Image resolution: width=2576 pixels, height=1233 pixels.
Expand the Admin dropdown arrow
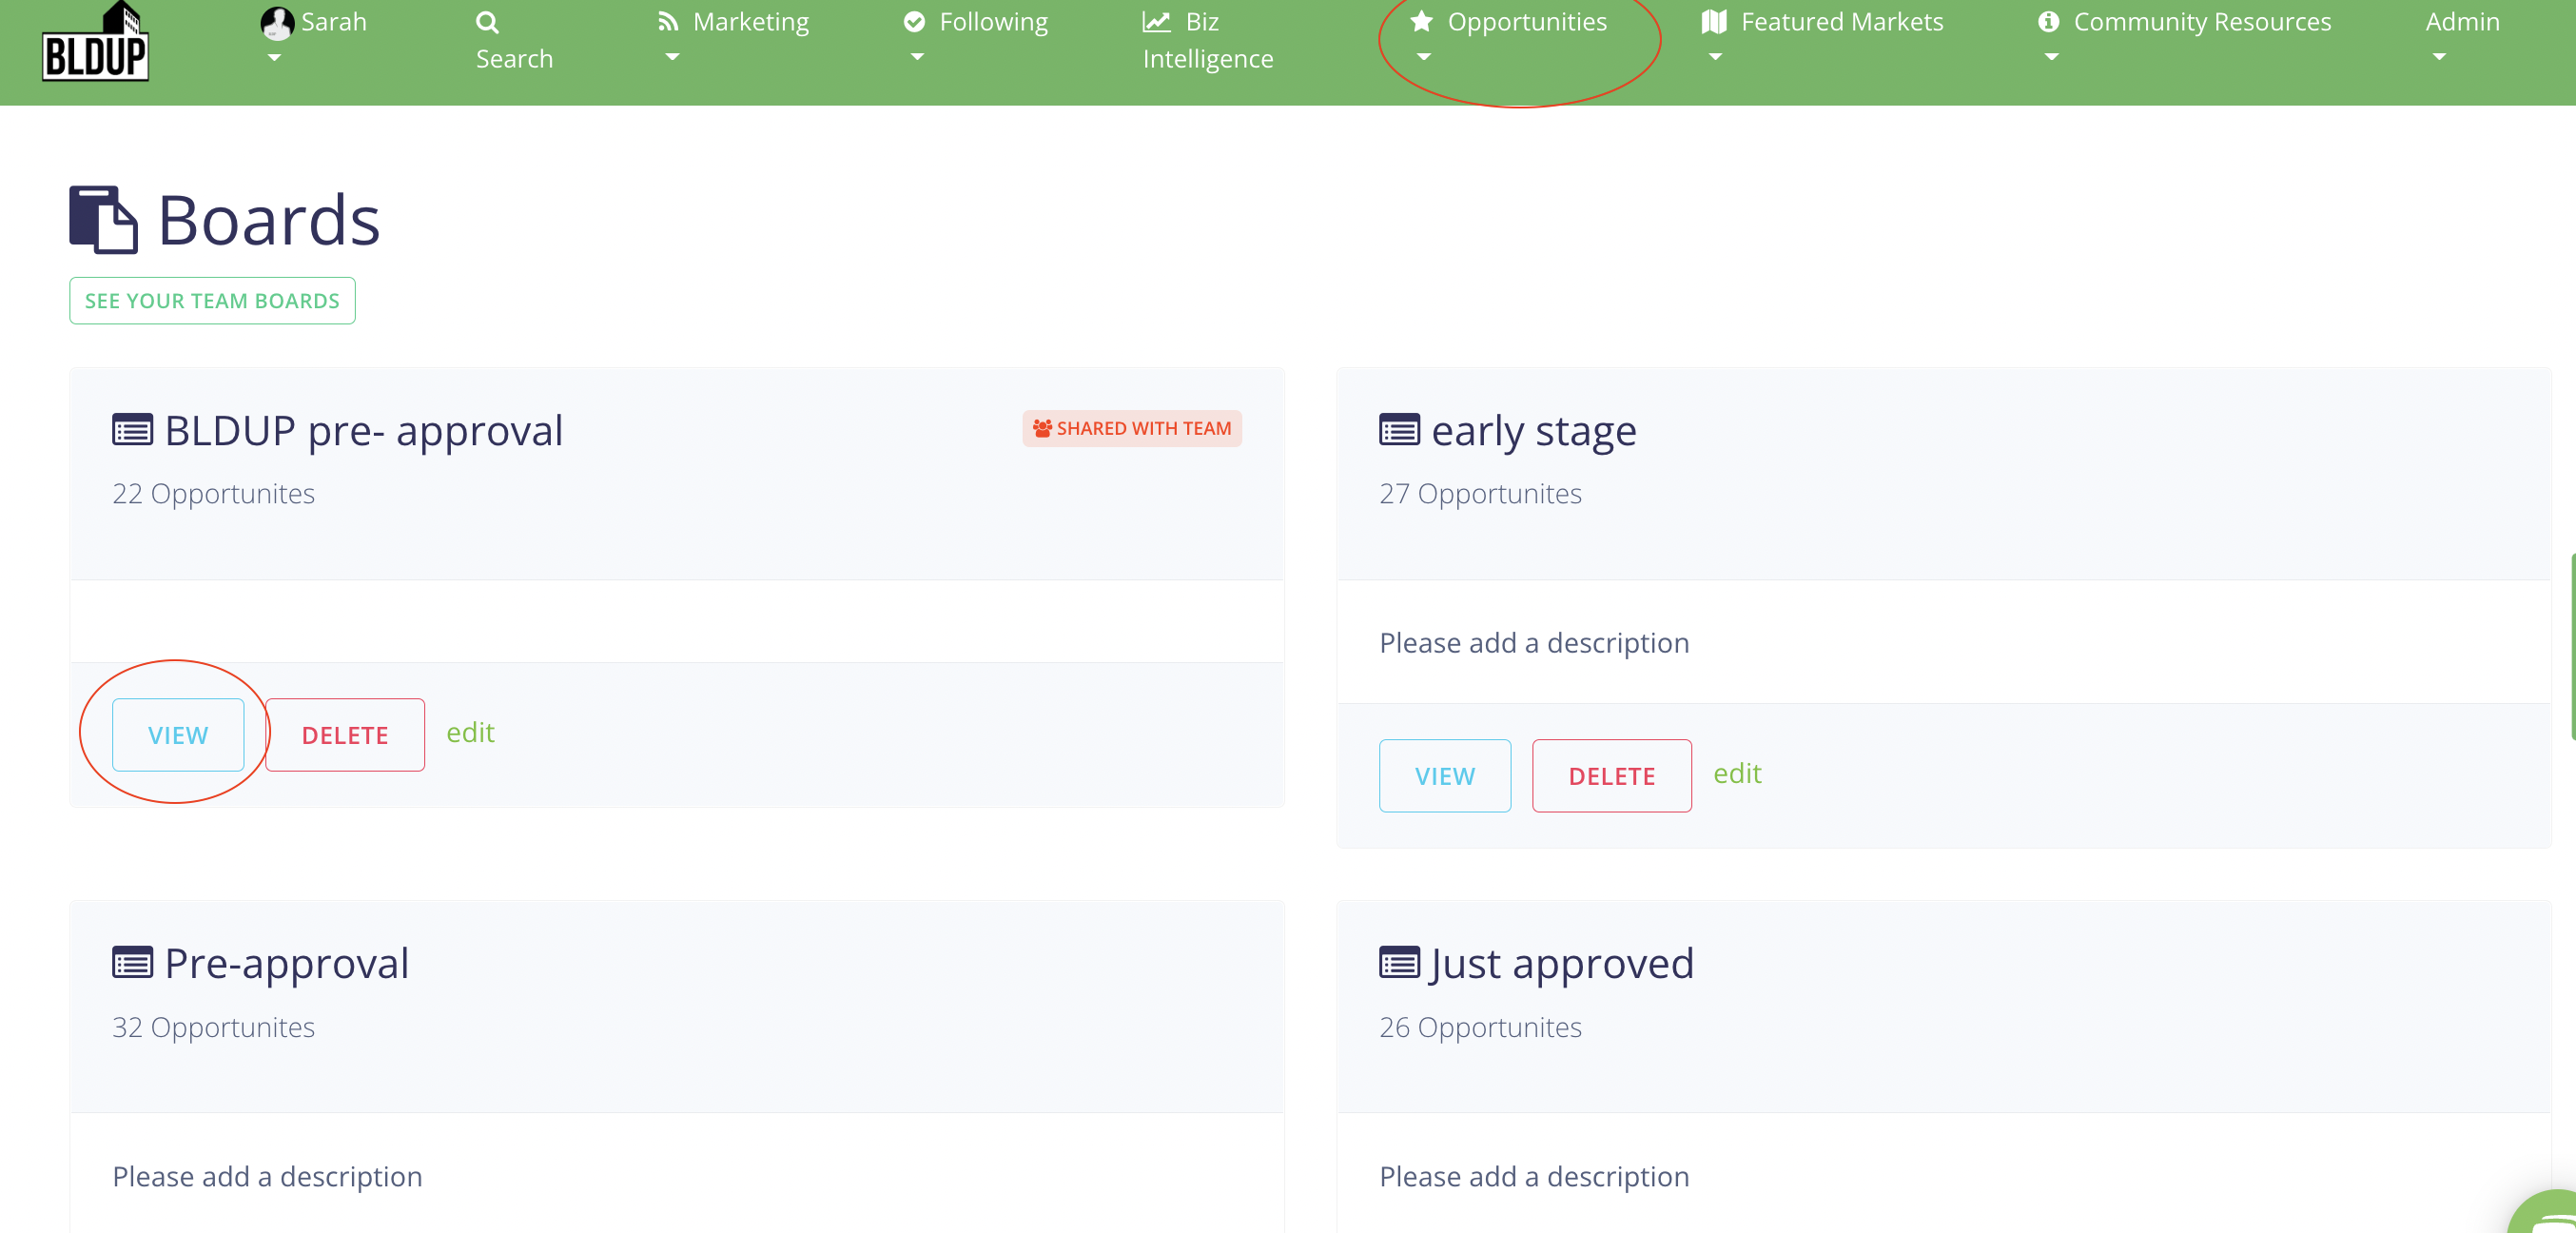click(2439, 57)
